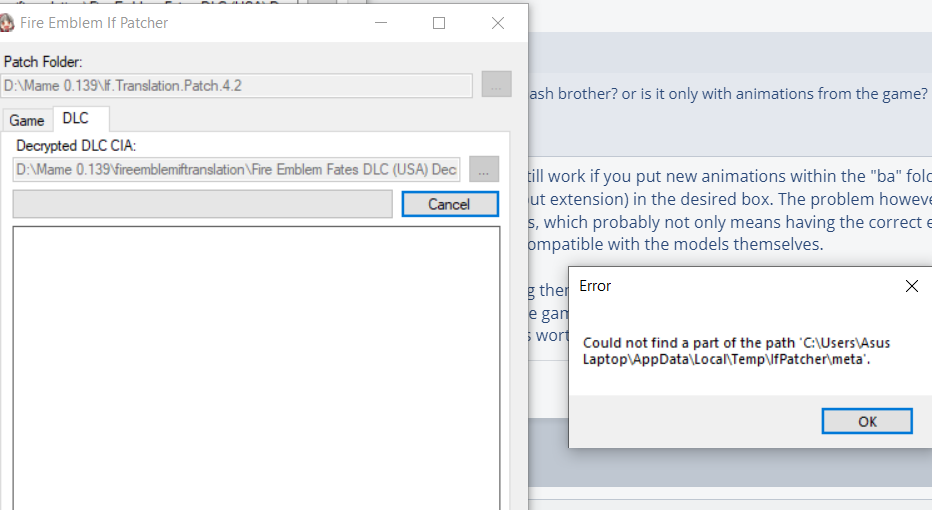Click the Decrypted DLC CIA path field
Viewport: 932px width, 510px height.
tap(237, 169)
